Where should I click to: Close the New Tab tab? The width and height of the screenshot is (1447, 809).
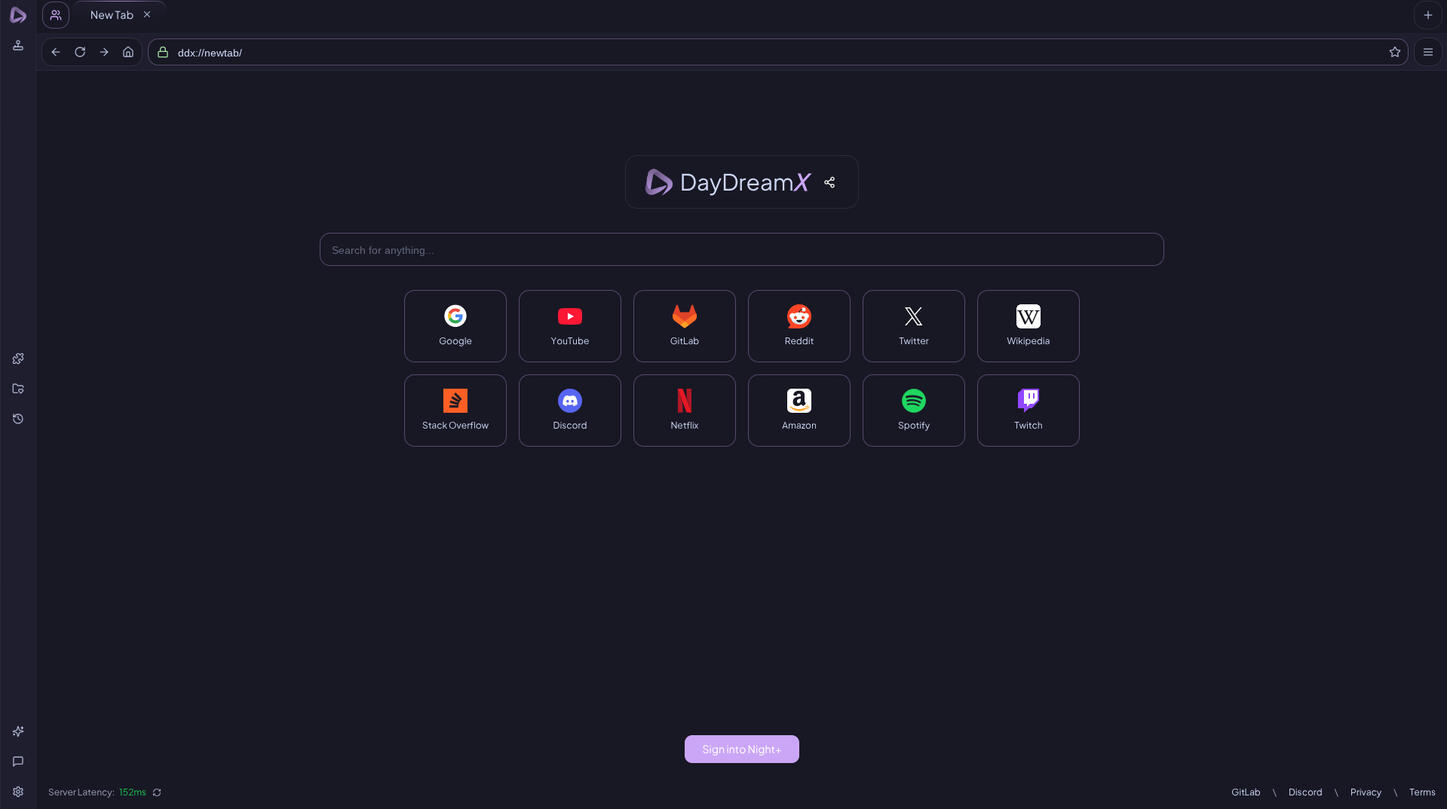[147, 15]
